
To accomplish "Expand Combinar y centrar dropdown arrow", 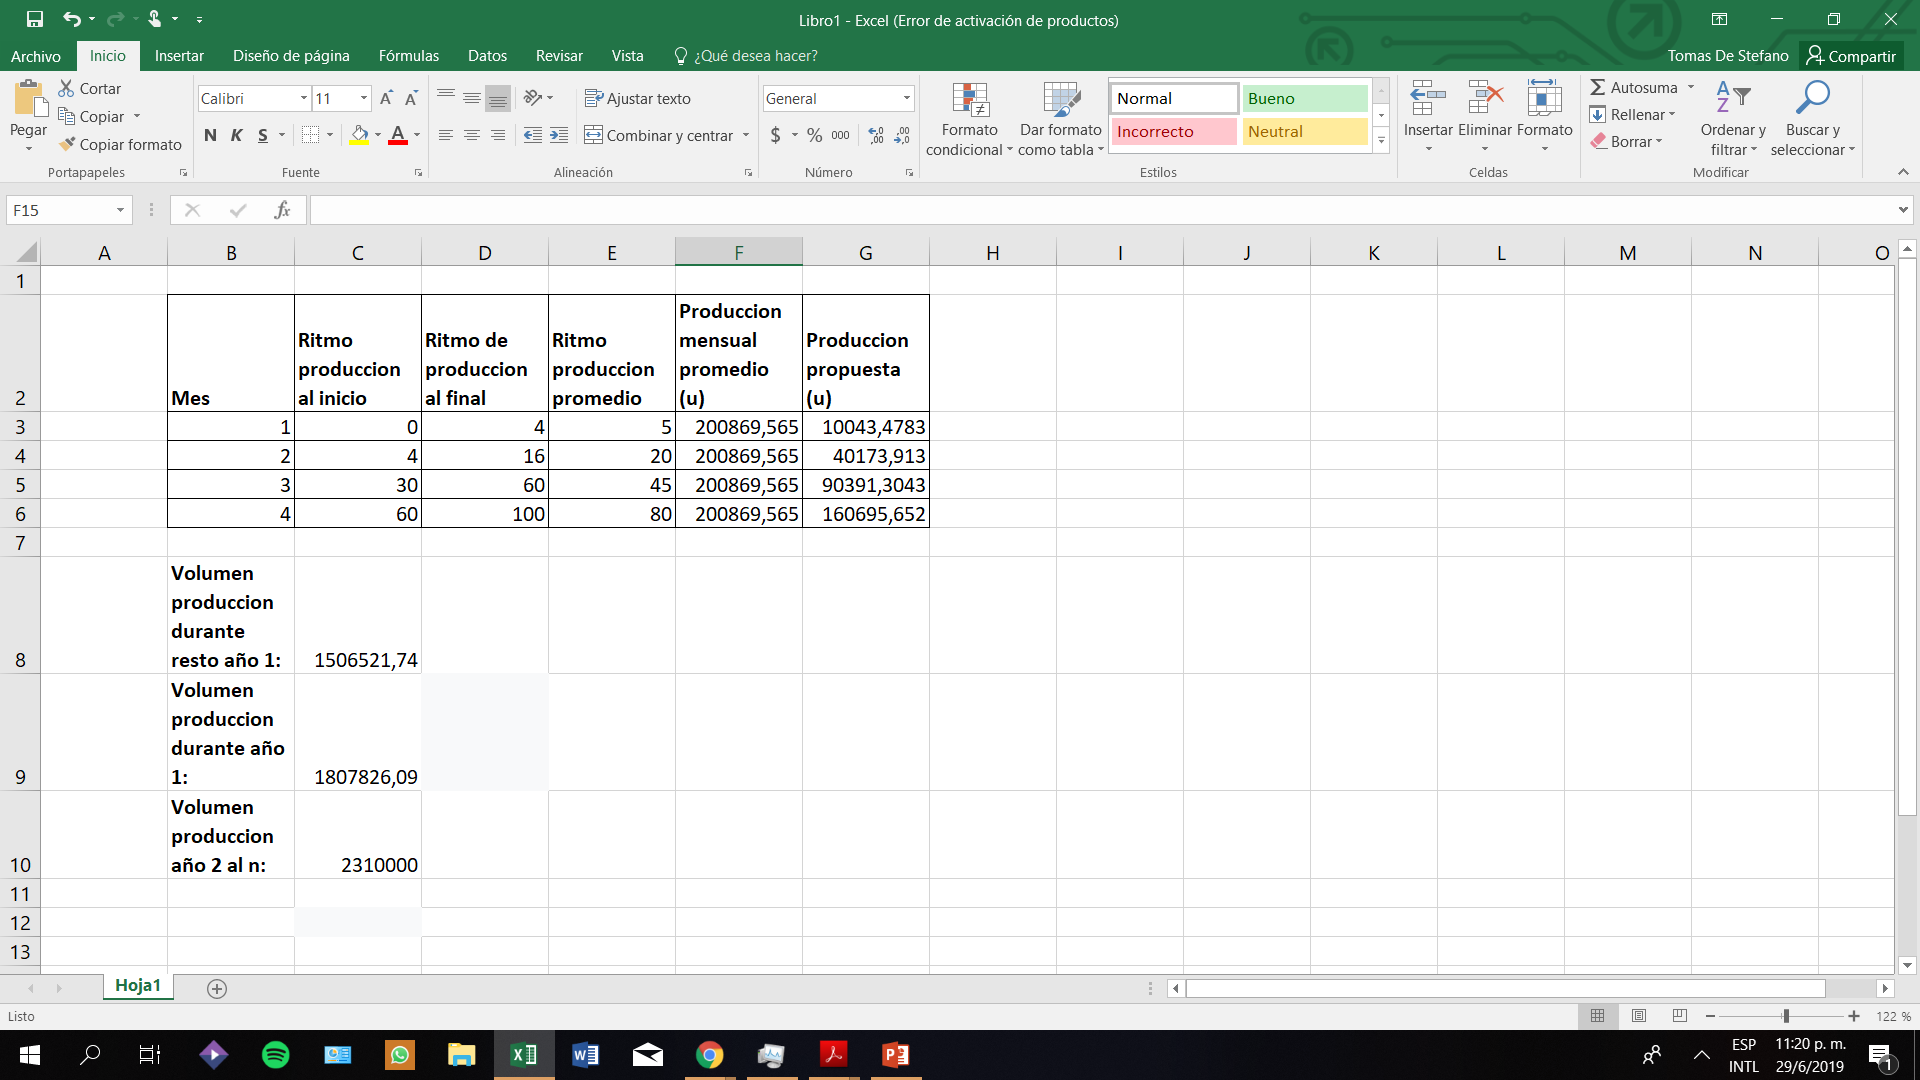I will coord(746,135).
